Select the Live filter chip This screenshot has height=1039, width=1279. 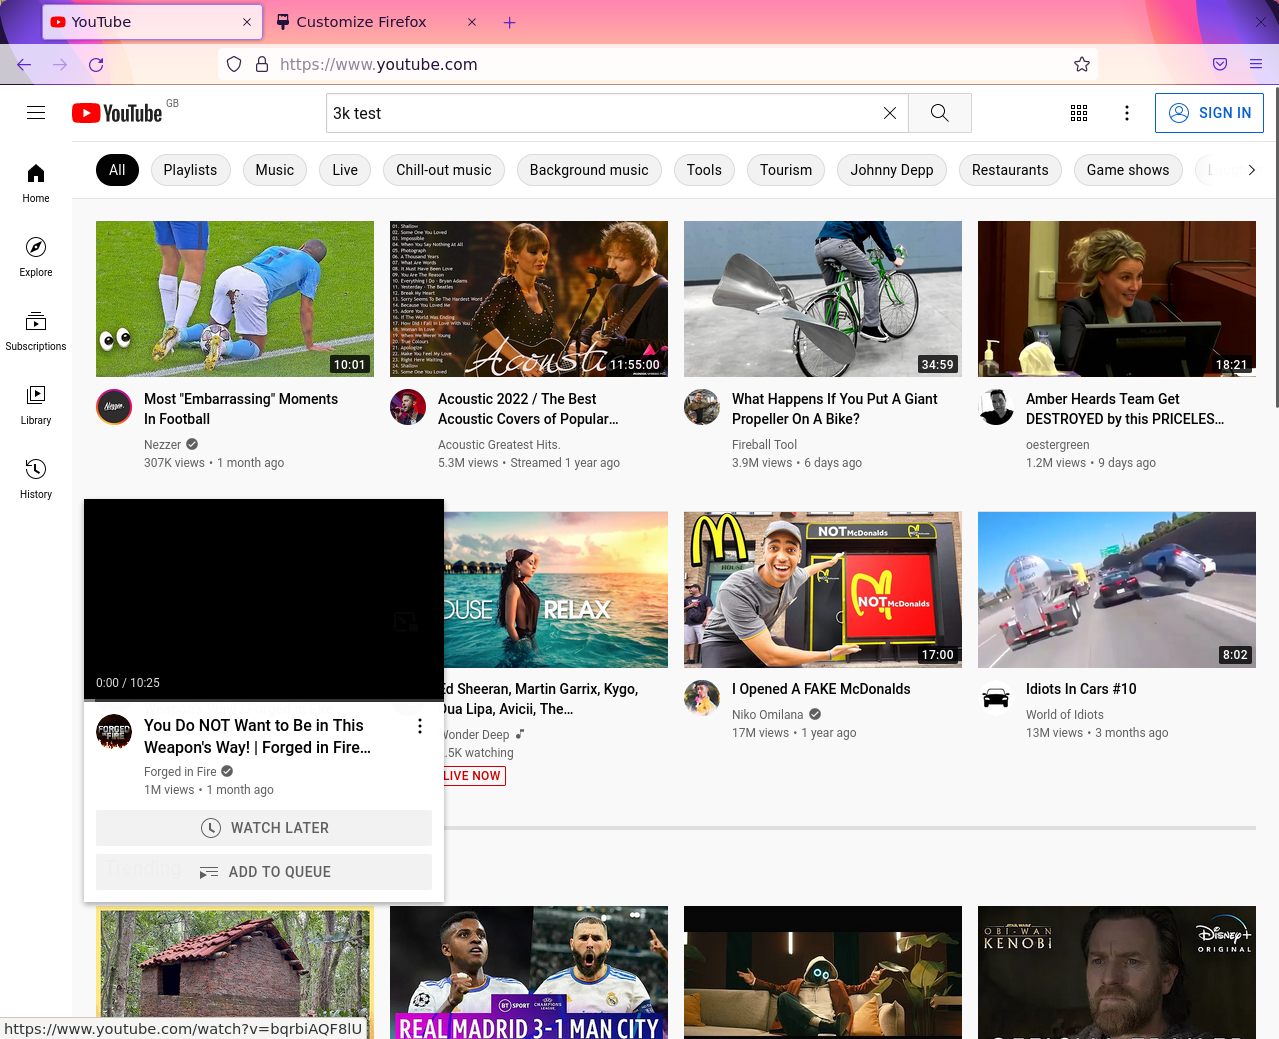pos(345,170)
